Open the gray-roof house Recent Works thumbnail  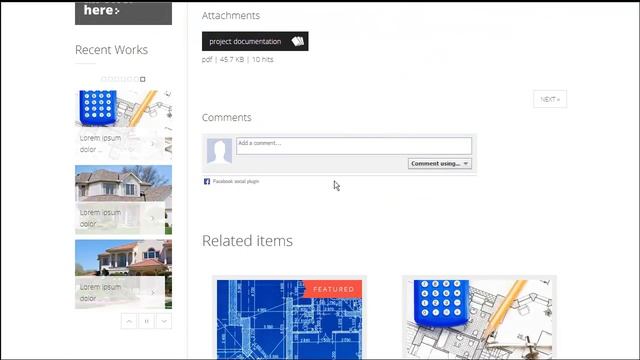pyautogui.click(x=123, y=200)
